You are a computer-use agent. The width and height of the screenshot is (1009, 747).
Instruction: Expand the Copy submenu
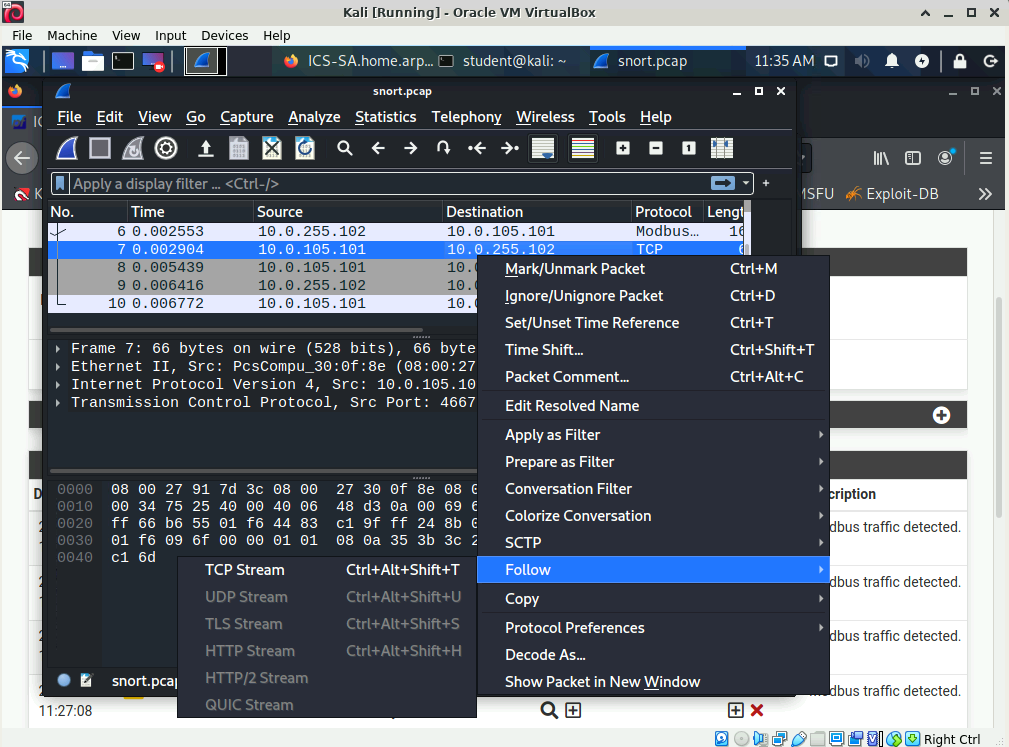tap(653, 599)
